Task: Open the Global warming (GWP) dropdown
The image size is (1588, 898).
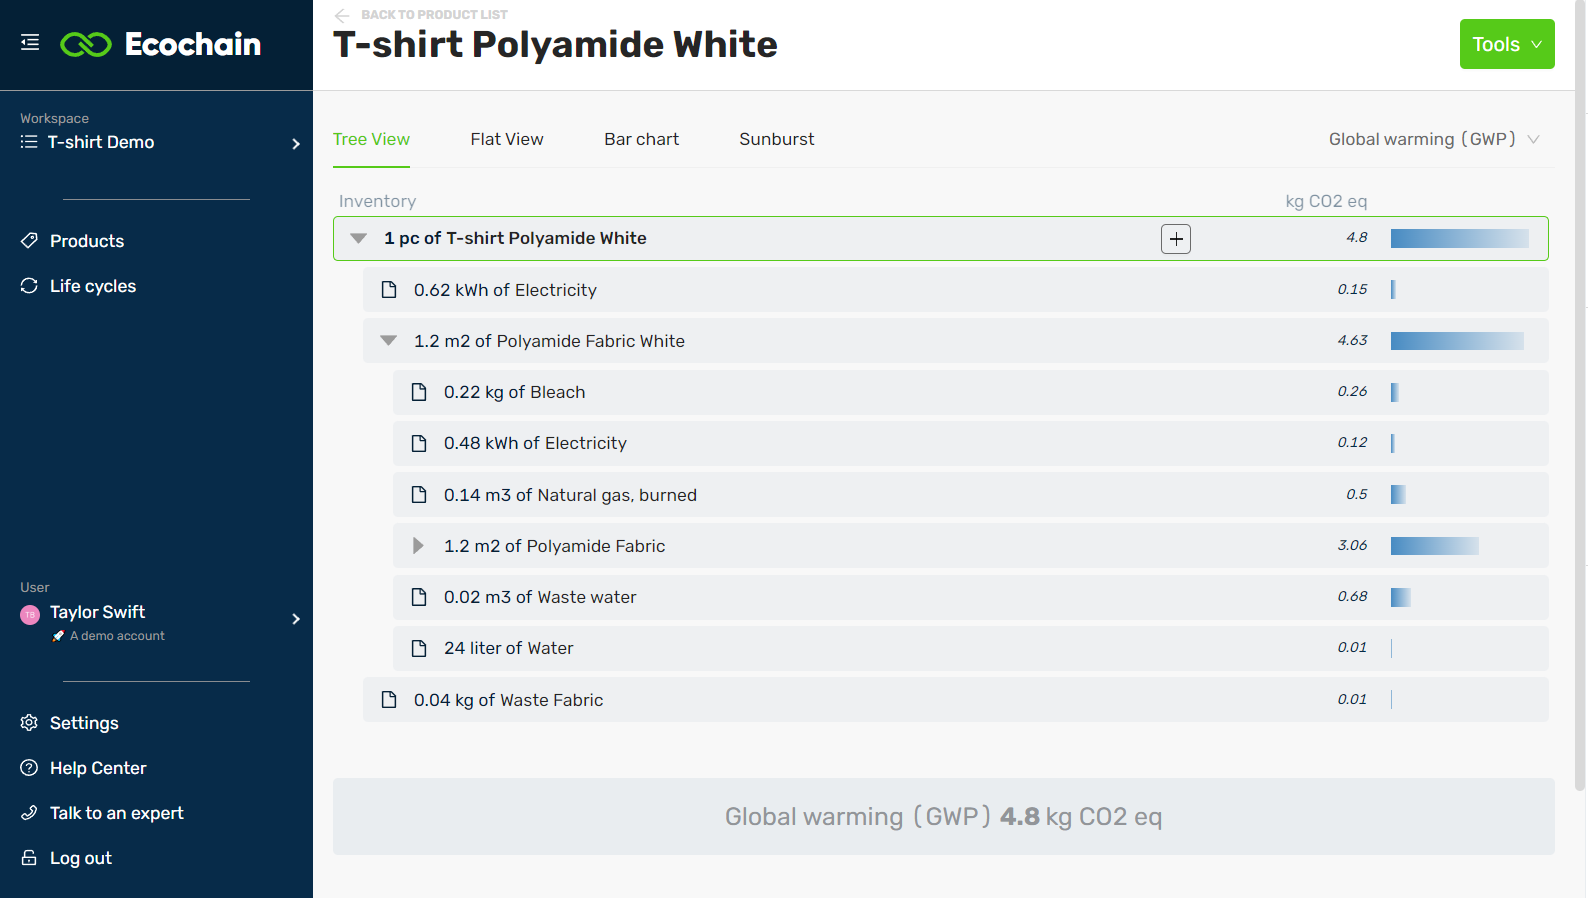Action: pyautogui.click(x=1433, y=139)
